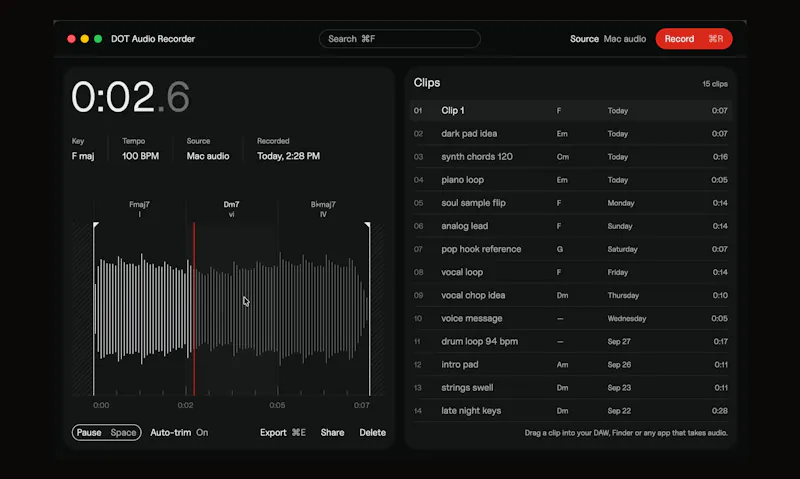
Task: Click the G key of pop hook reference
Action: [x=560, y=249]
